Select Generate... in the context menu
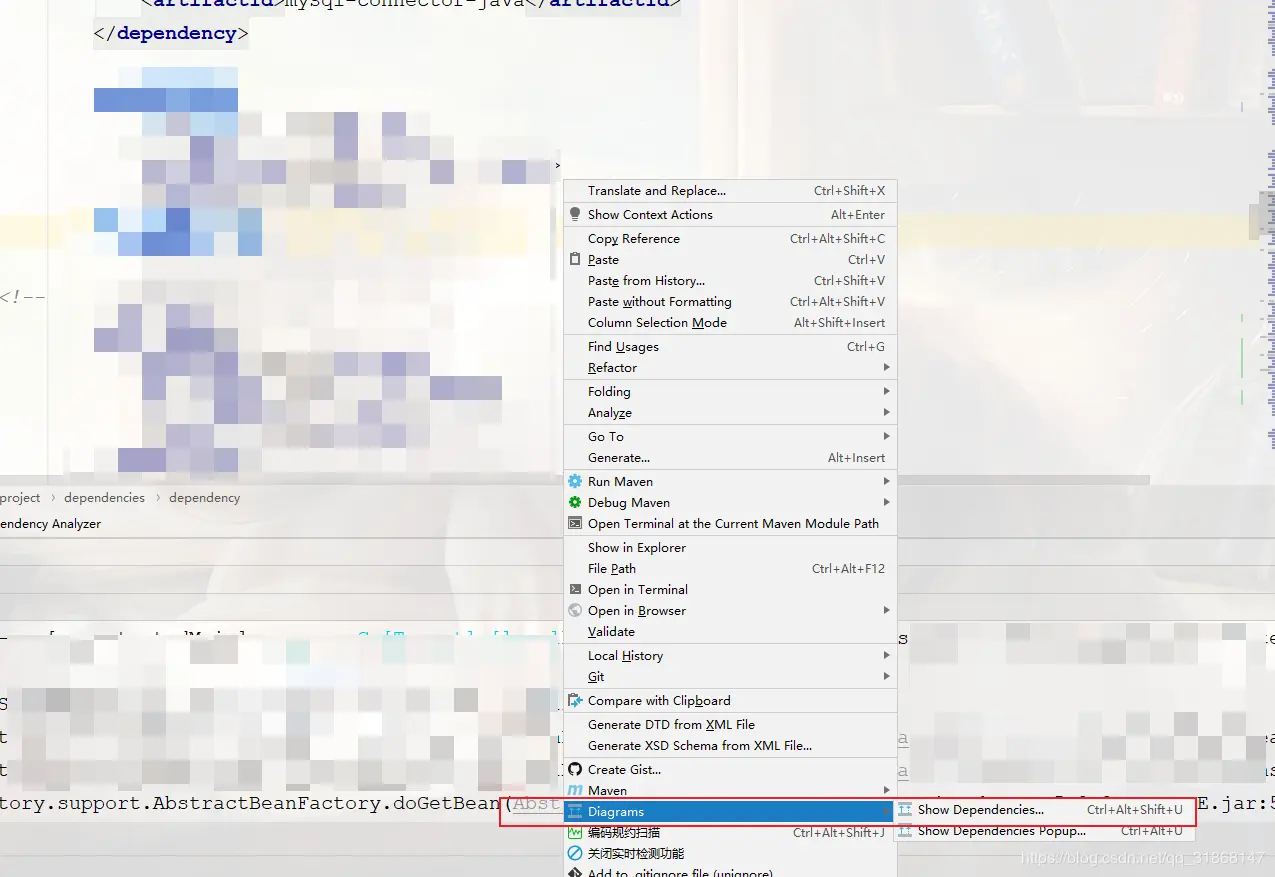This screenshot has height=877, width=1275. (730, 457)
